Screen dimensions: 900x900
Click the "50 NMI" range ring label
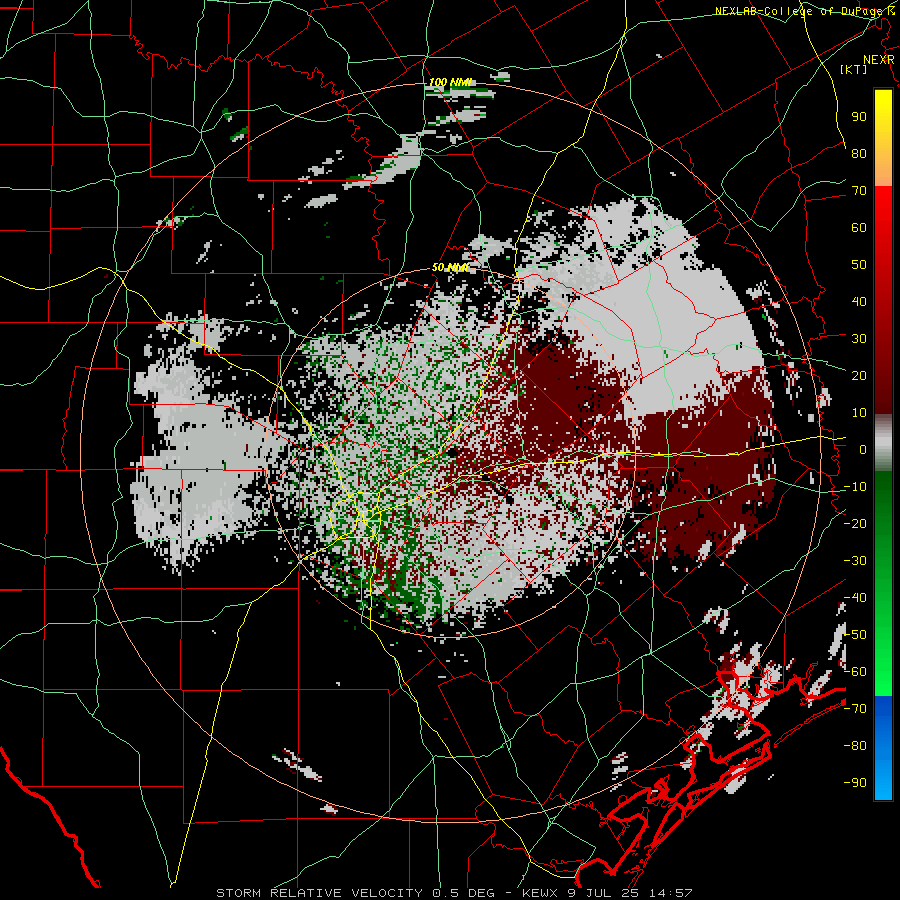(x=451, y=267)
